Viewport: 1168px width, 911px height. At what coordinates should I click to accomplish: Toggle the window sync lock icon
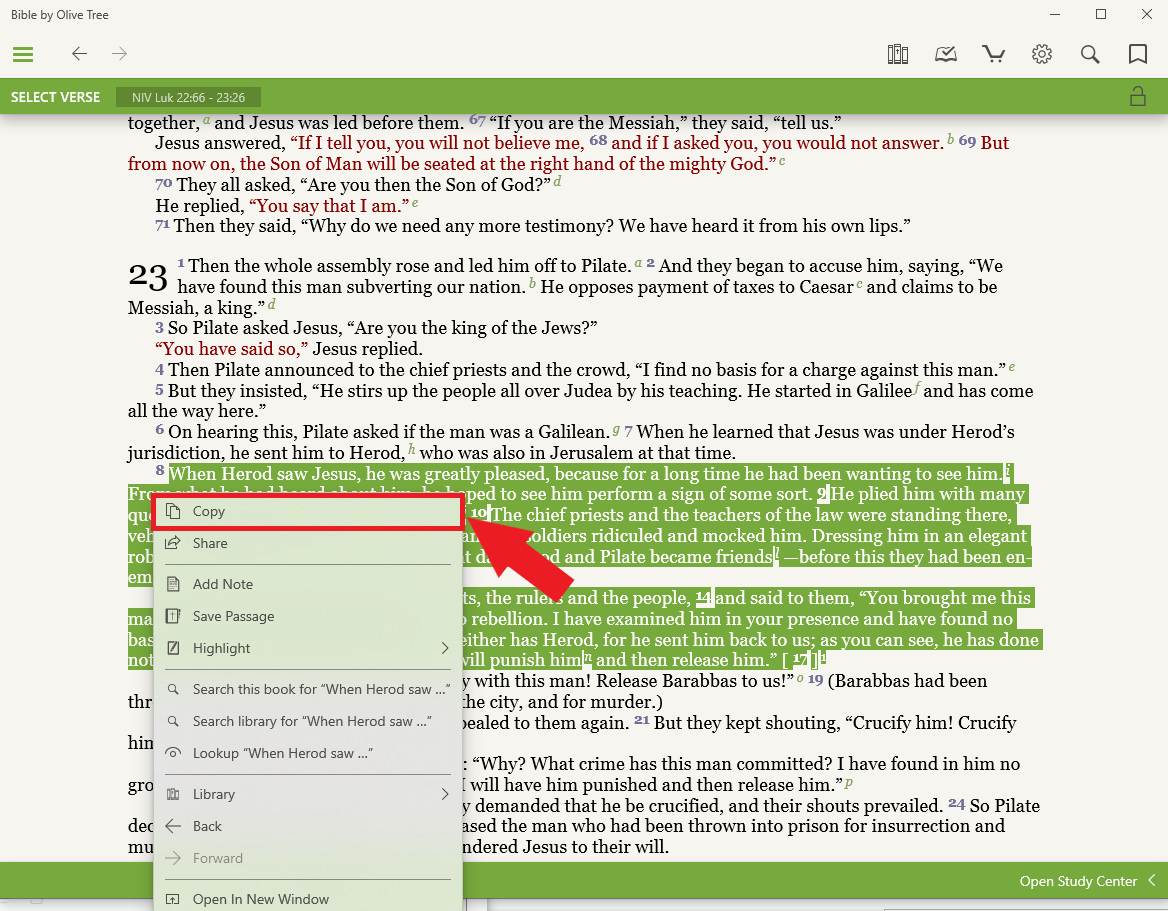click(1138, 97)
